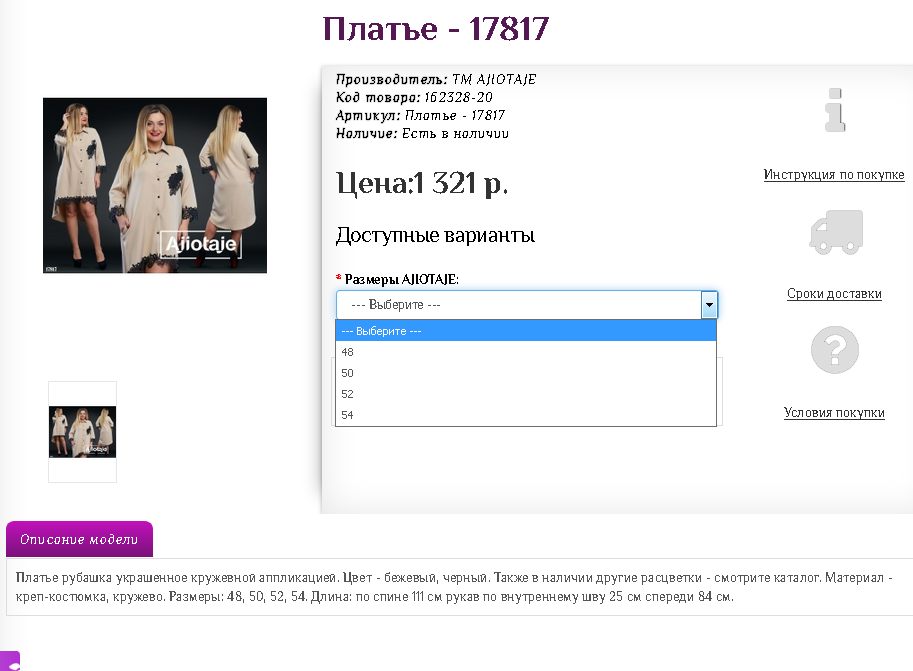
Task: Click the Код товара: 162328-20 text
Action: coord(414,97)
